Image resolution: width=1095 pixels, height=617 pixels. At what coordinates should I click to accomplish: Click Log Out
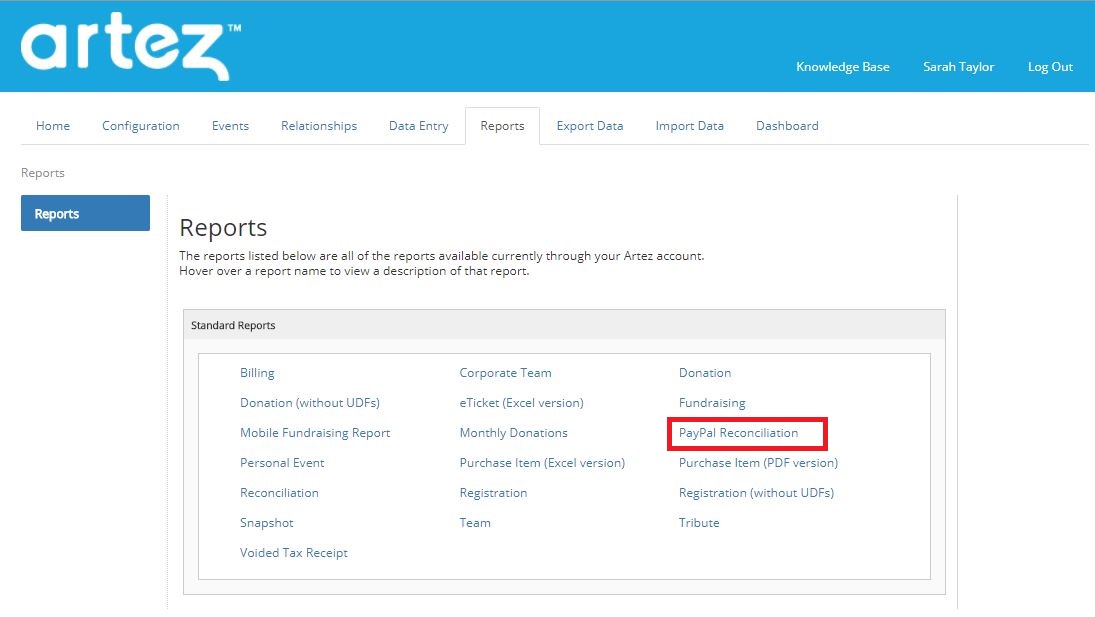tap(1050, 67)
